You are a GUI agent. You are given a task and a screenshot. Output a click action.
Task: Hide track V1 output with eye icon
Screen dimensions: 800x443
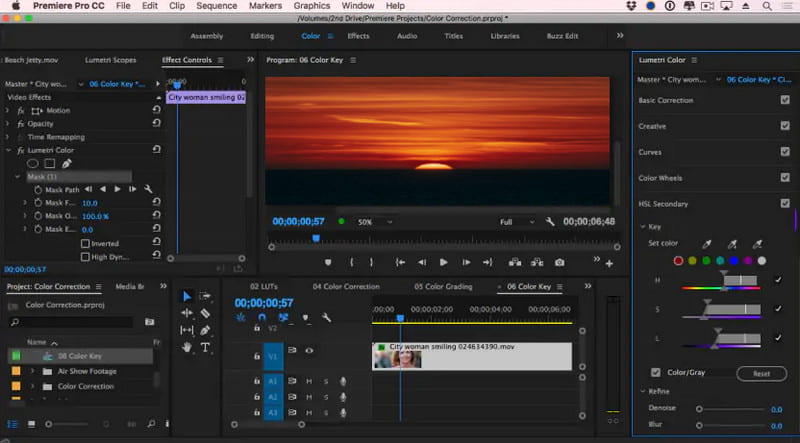[x=309, y=350]
